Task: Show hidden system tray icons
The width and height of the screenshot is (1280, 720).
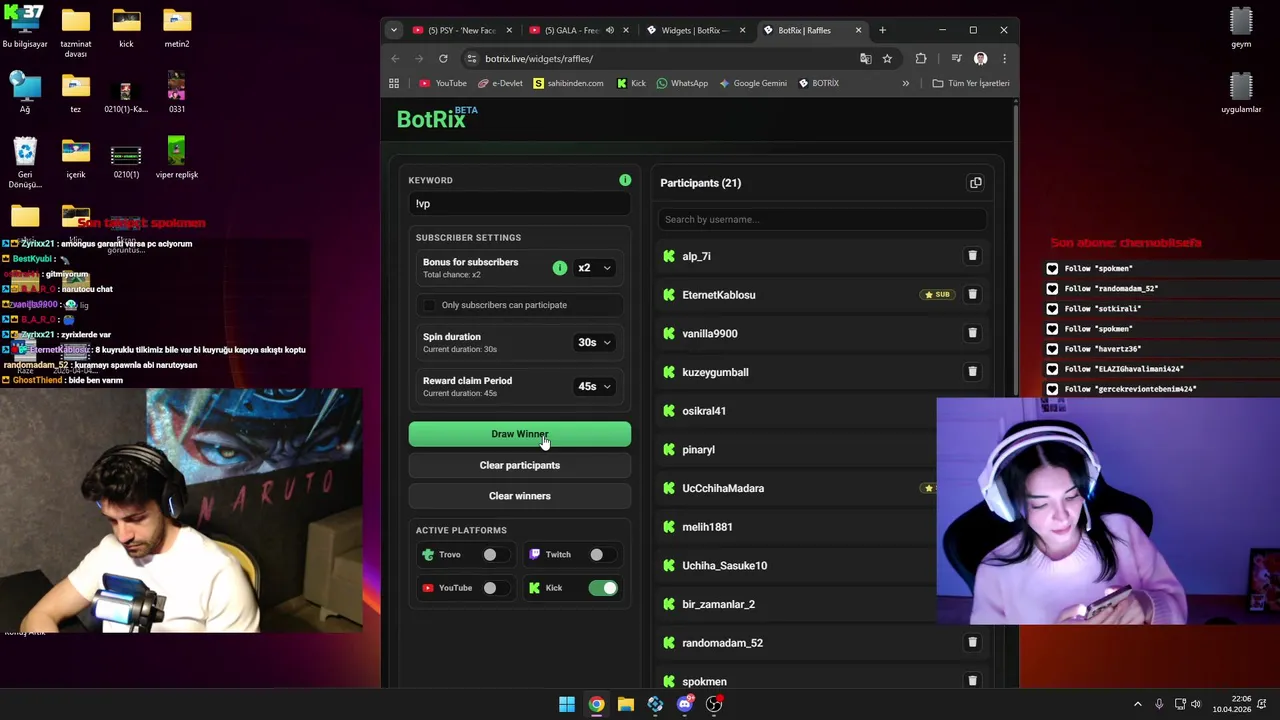Action: pyautogui.click(x=1137, y=704)
